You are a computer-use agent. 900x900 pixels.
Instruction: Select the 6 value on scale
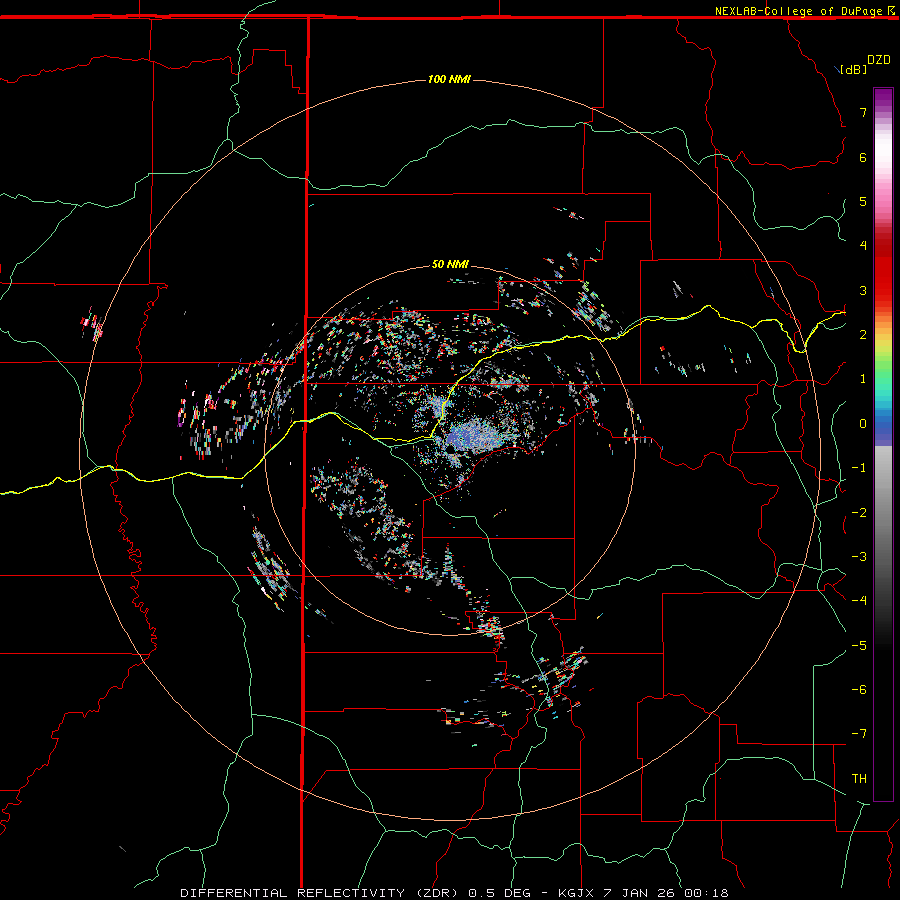click(863, 157)
